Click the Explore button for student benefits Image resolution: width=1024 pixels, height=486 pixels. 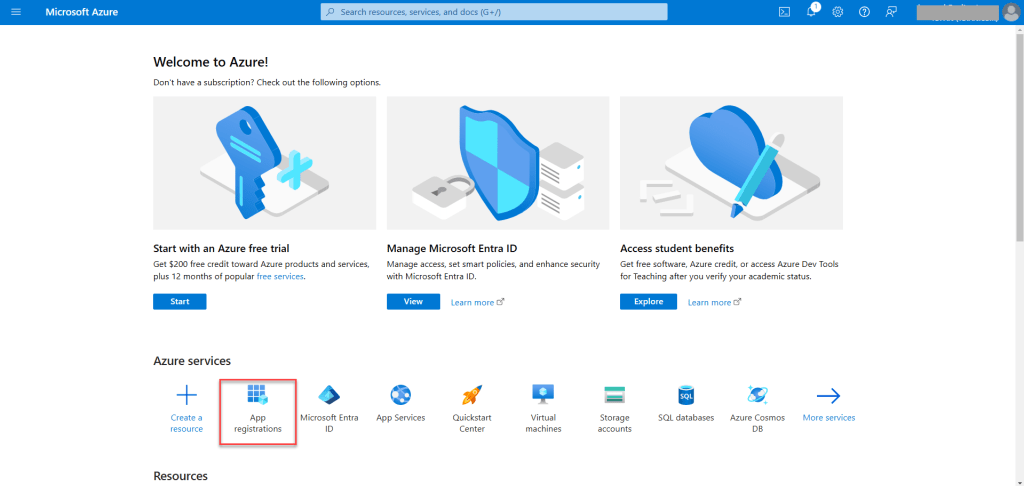click(648, 301)
